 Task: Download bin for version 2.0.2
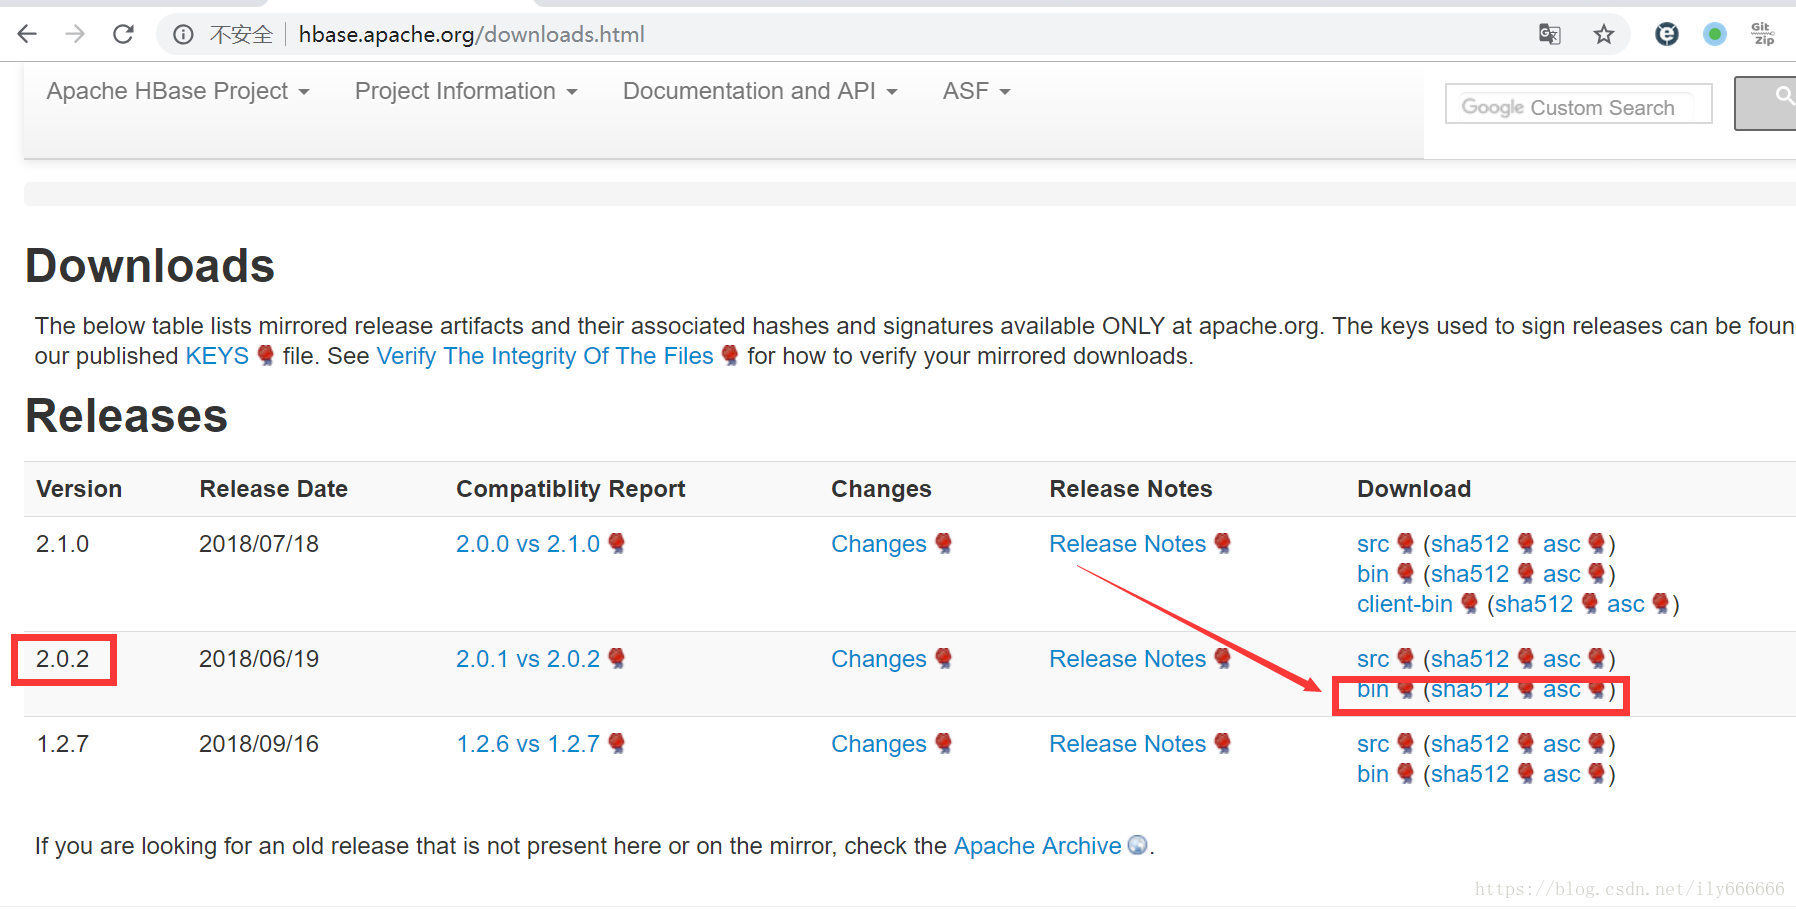1373,689
